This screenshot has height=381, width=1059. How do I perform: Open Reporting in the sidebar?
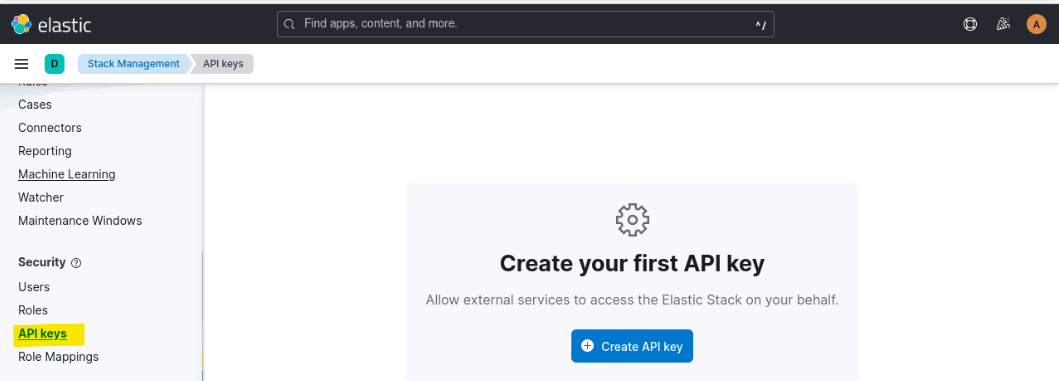pos(45,151)
